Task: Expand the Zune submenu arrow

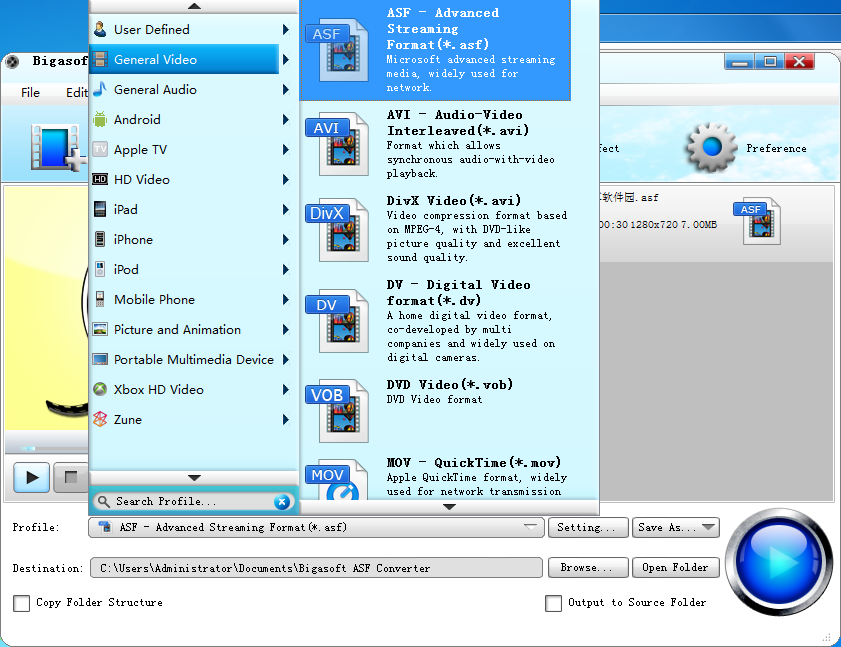Action: click(x=286, y=420)
